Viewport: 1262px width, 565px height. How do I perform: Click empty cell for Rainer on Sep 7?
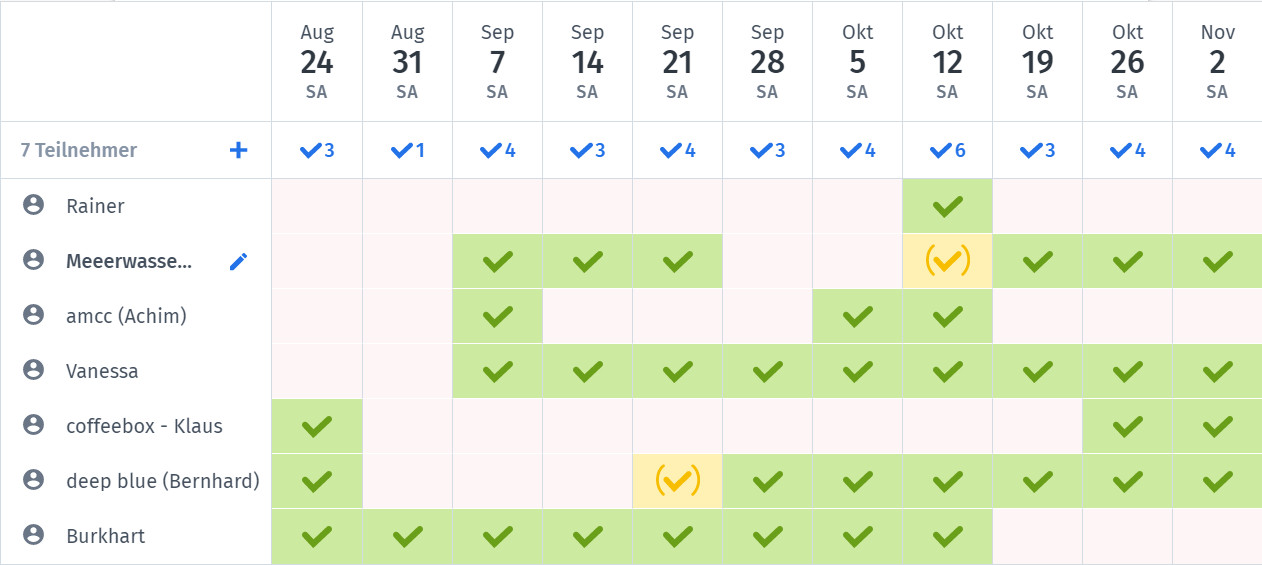(x=497, y=207)
